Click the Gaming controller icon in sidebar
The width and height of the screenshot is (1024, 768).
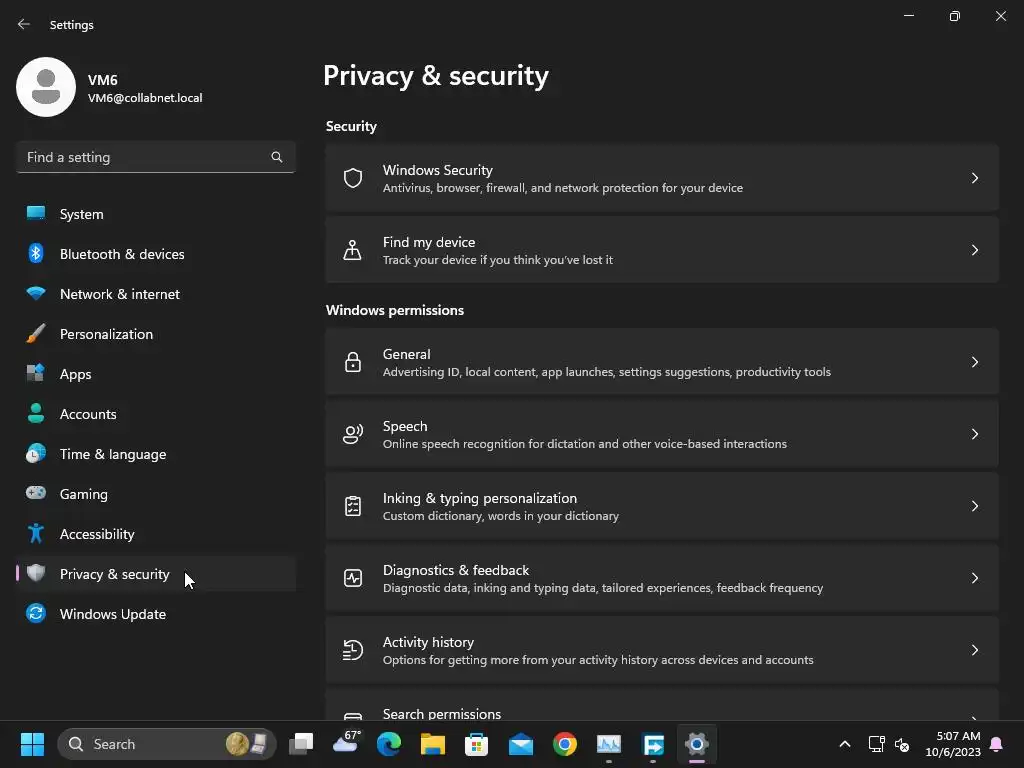tap(36, 493)
